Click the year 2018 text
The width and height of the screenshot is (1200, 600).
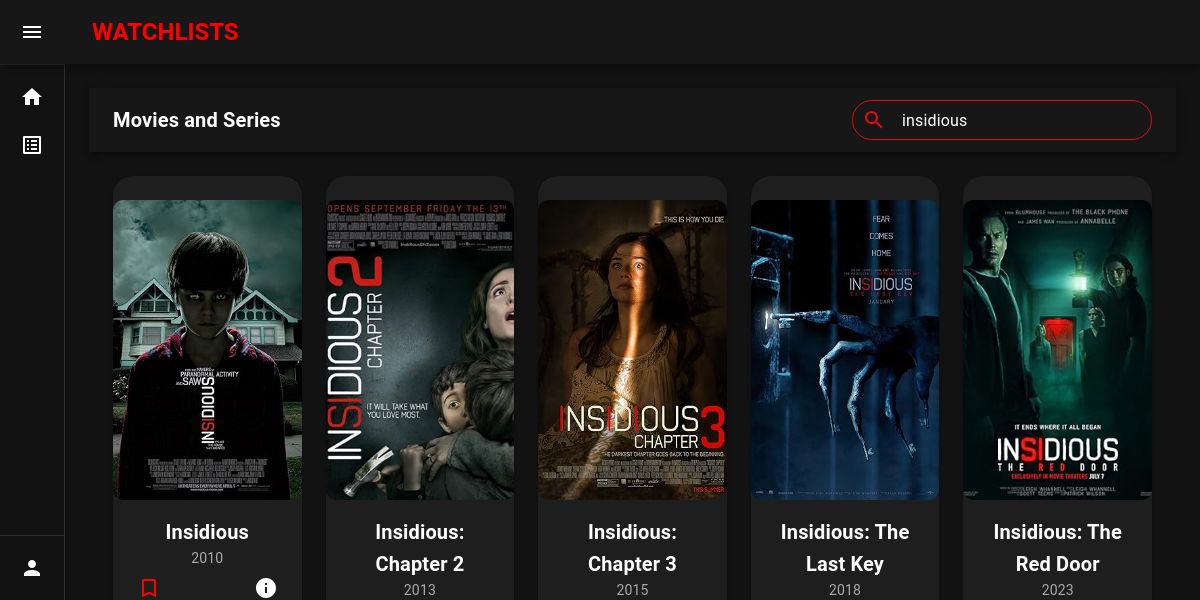(845, 590)
